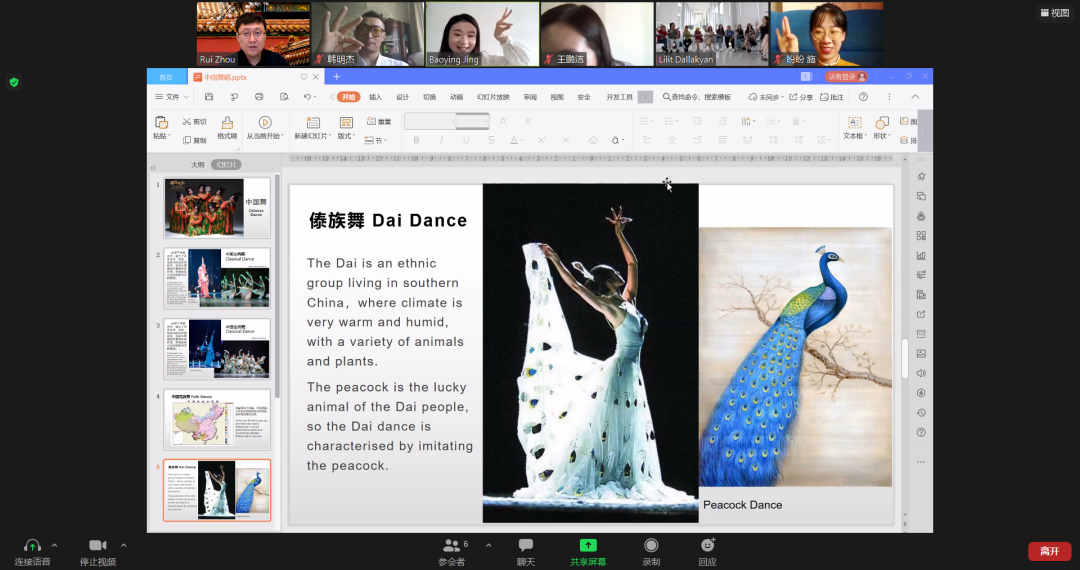Open the Zoom participants (参会者) list
This screenshot has width=1080, height=570.
click(453, 552)
